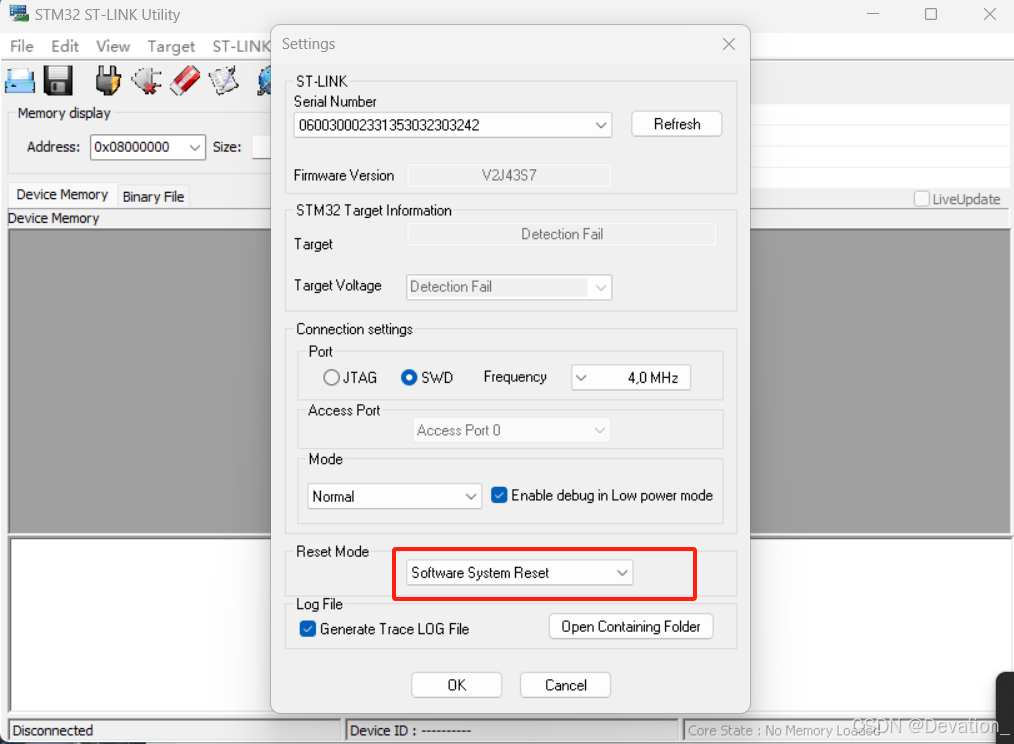Toggle Enable debug in Low power mode
Viewport: 1014px width, 744px height.
coord(499,496)
